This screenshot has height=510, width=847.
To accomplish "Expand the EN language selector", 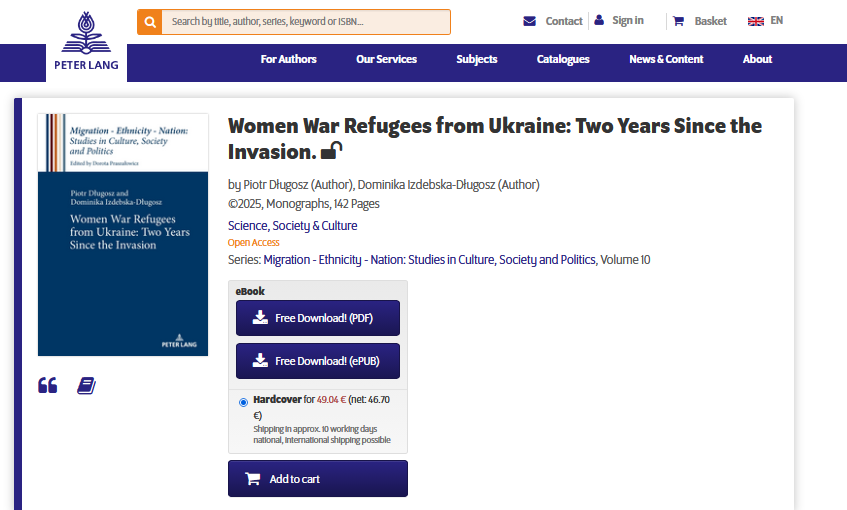I will pyautogui.click(x=777, y=20).
